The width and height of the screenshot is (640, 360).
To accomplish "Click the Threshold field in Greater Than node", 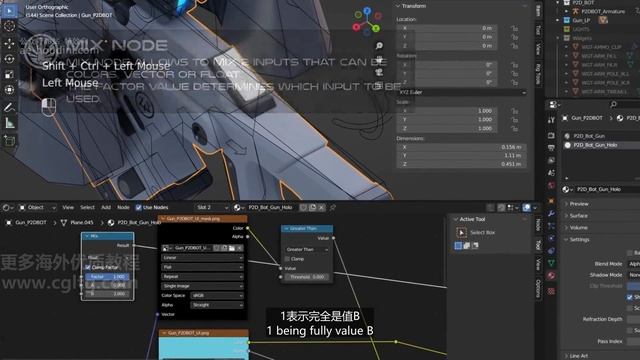I will click(307, 277).
